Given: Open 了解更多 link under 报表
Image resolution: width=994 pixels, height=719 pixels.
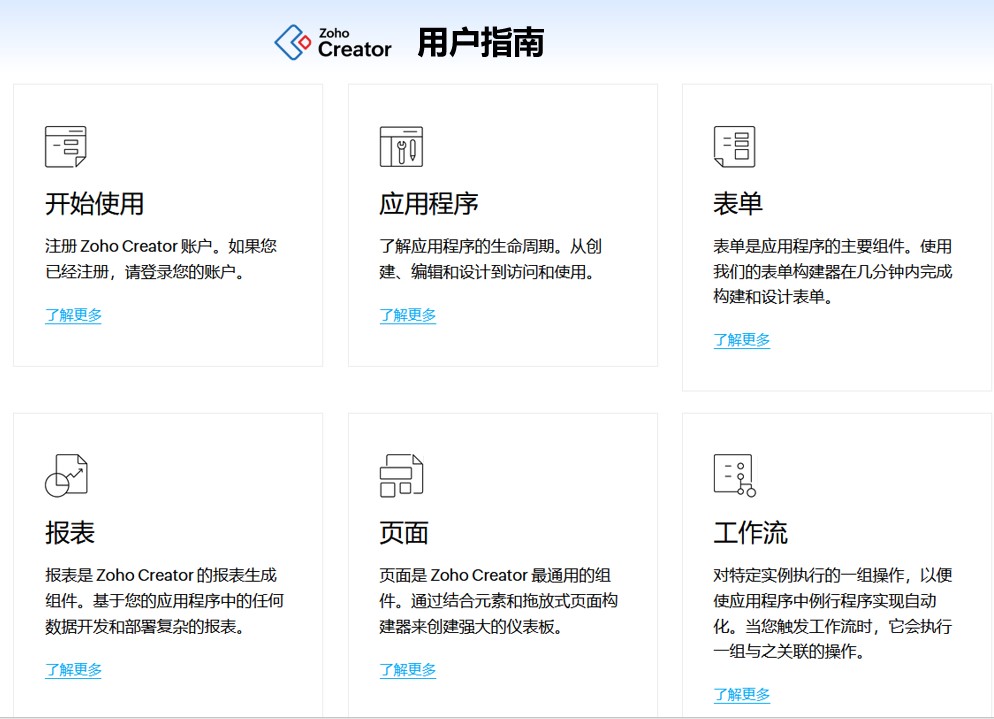Looking at the screenshot, I should click(74, 670).
